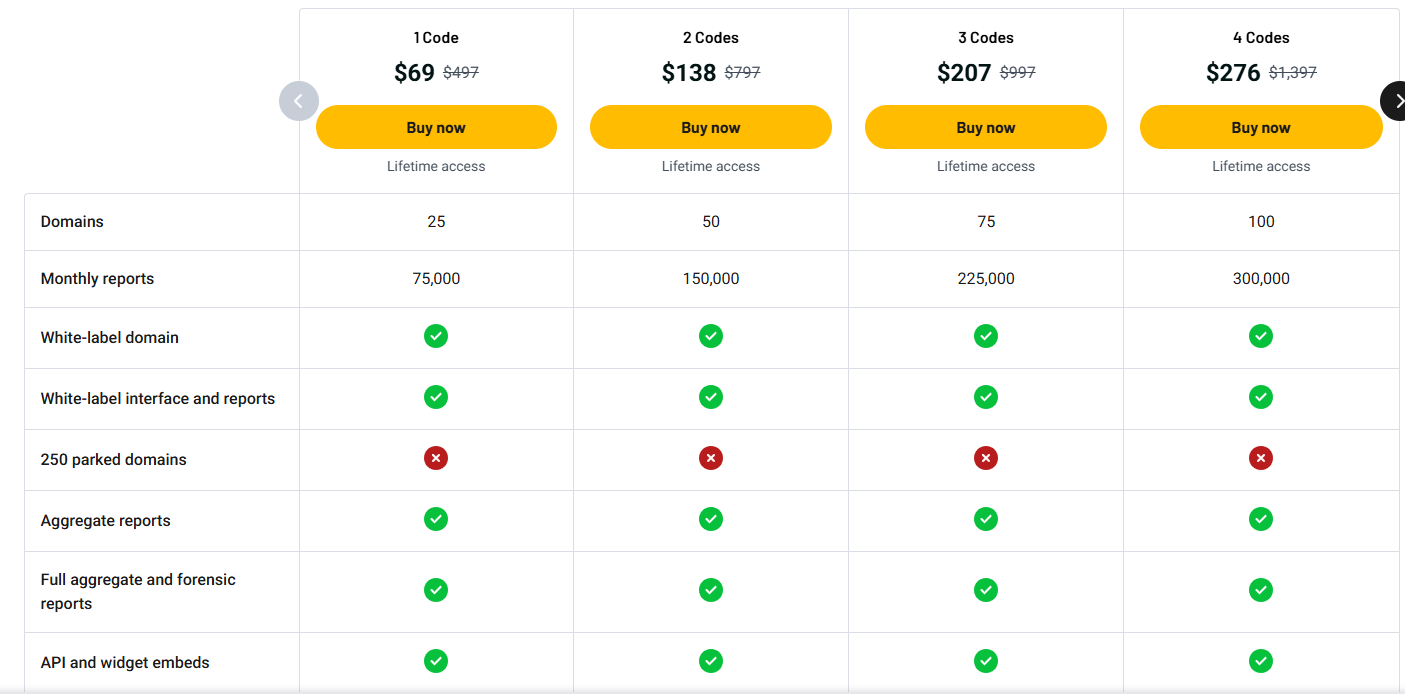Click the next plans carousel arrow
This screenshot has height=699, width=1405.
1395,101
